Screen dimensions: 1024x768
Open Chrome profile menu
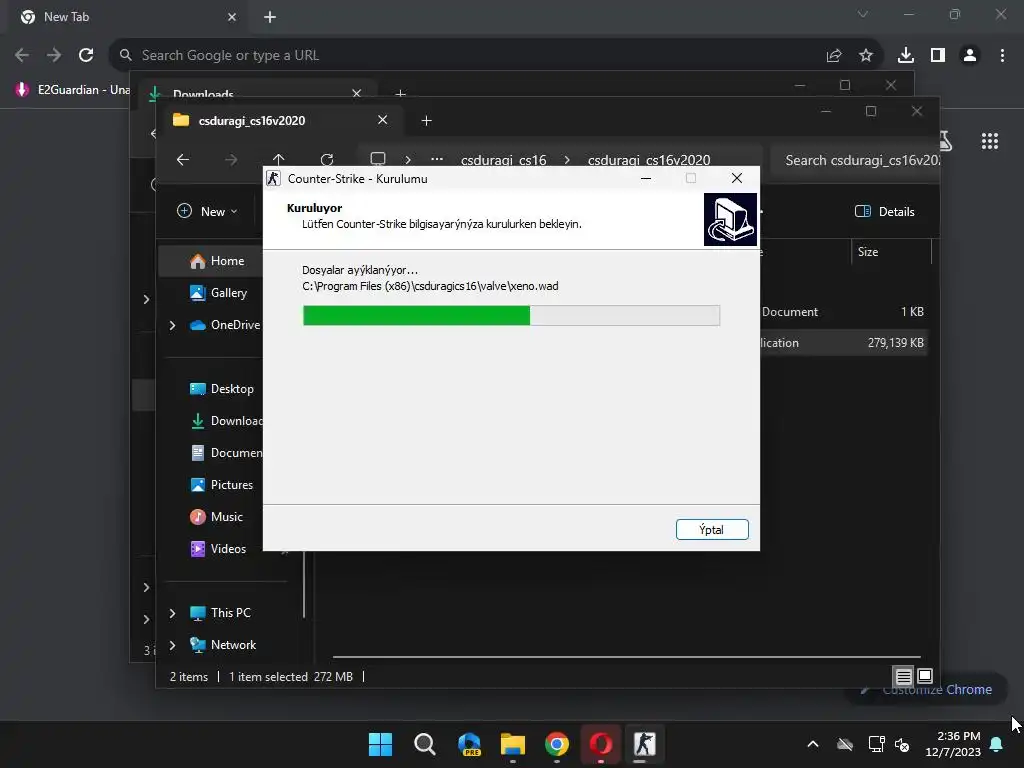tap(970, 56)
